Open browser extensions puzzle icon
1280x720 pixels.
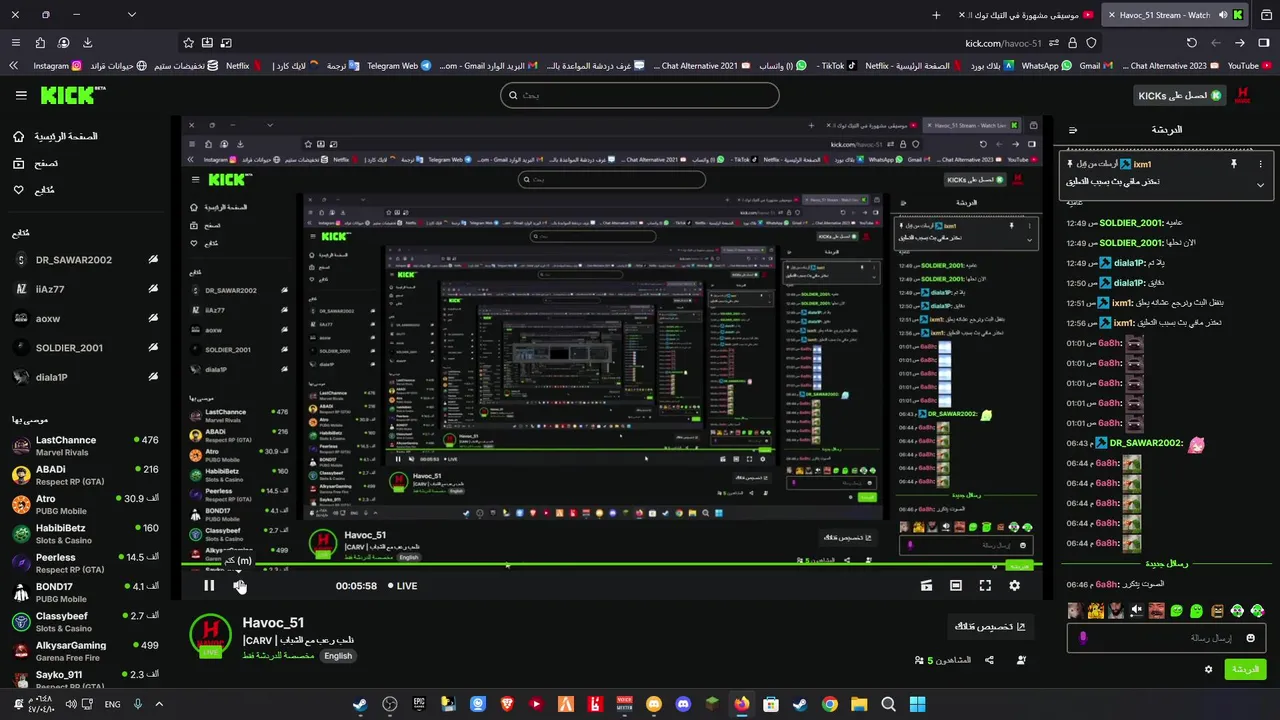tap(40, 43)
